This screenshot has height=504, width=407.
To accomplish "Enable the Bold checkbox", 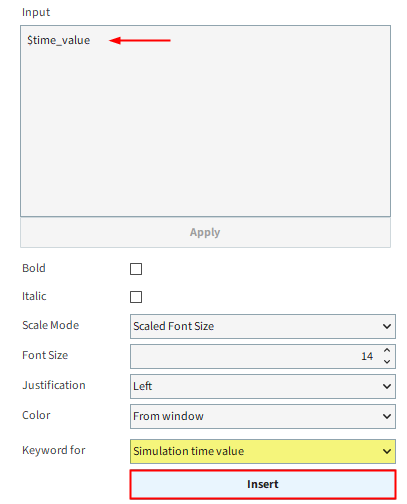I will point(136,269).
